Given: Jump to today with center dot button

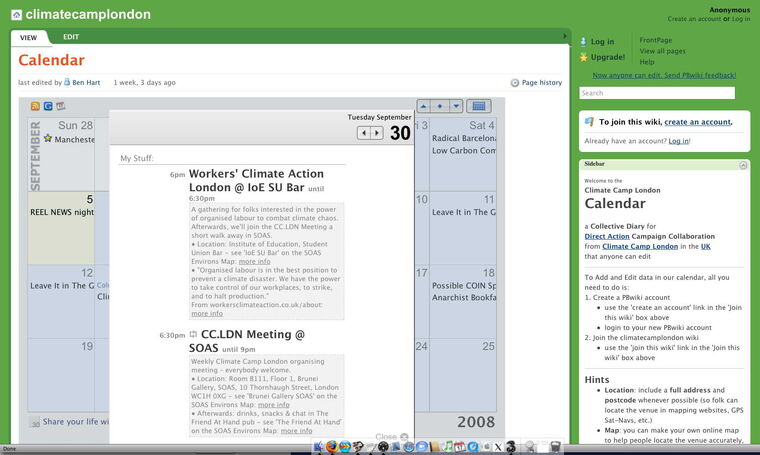Looking at the screenshot, I should [440, 106].
